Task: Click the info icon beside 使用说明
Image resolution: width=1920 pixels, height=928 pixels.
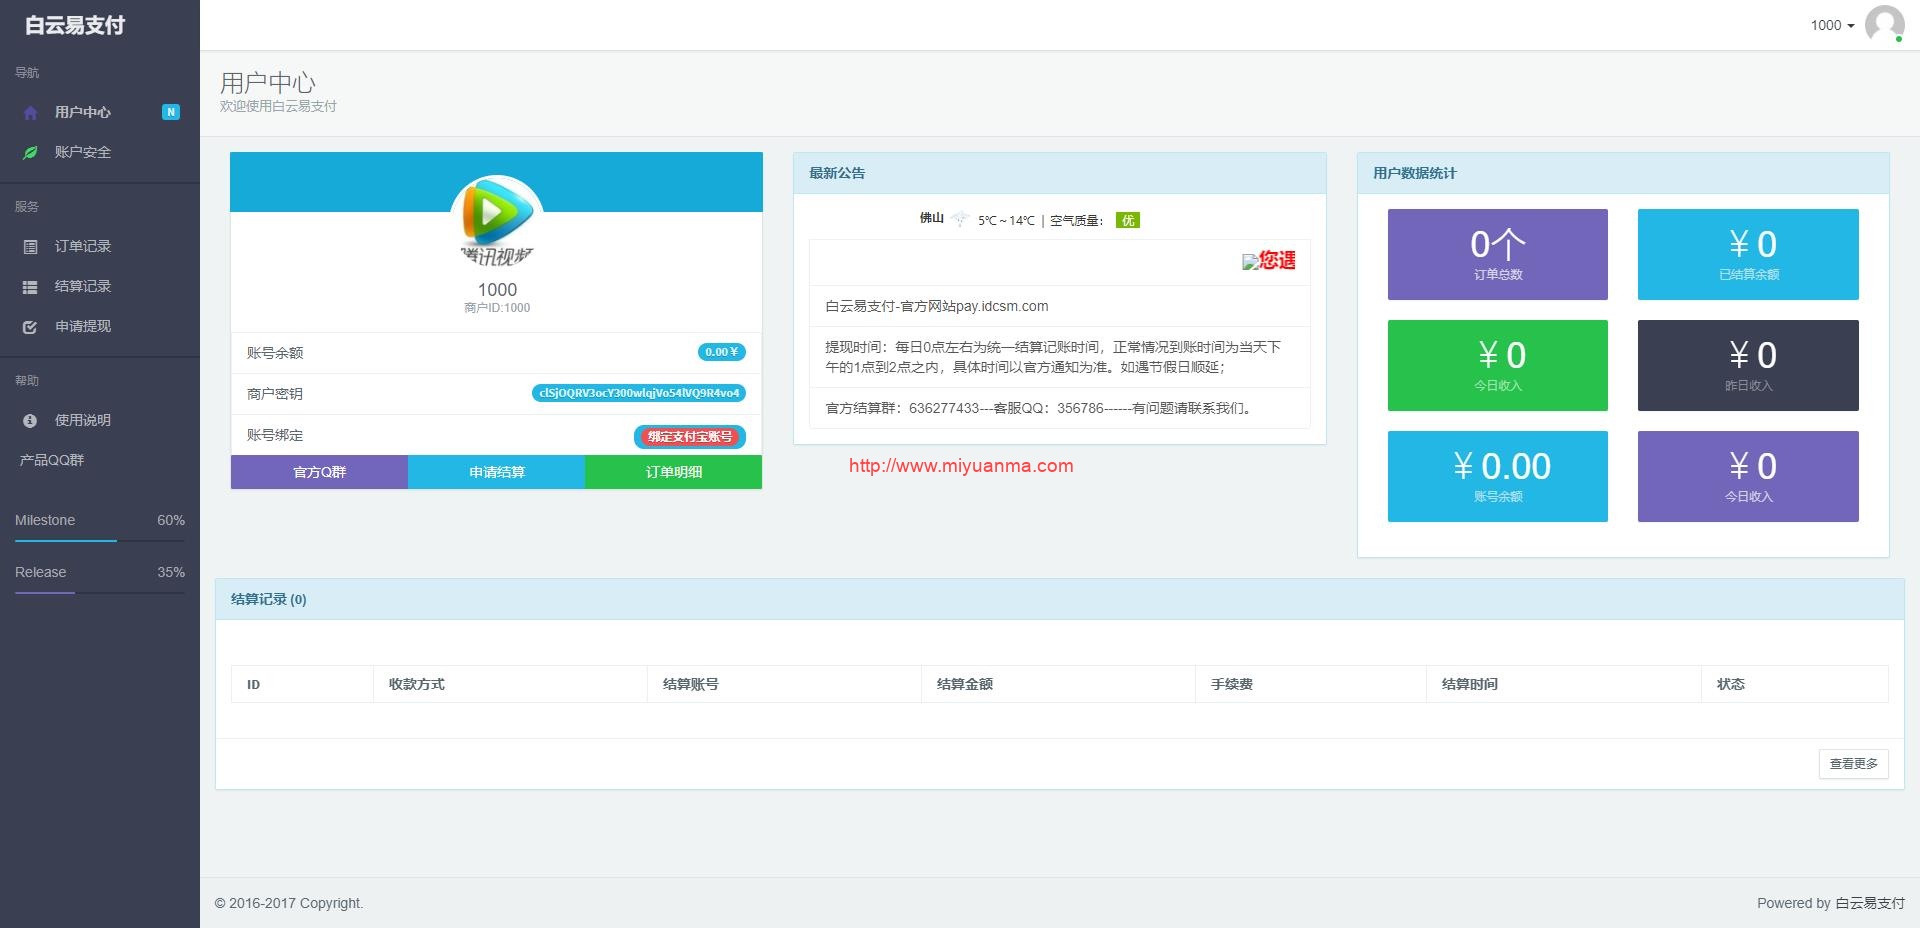Action: (30, 421)
